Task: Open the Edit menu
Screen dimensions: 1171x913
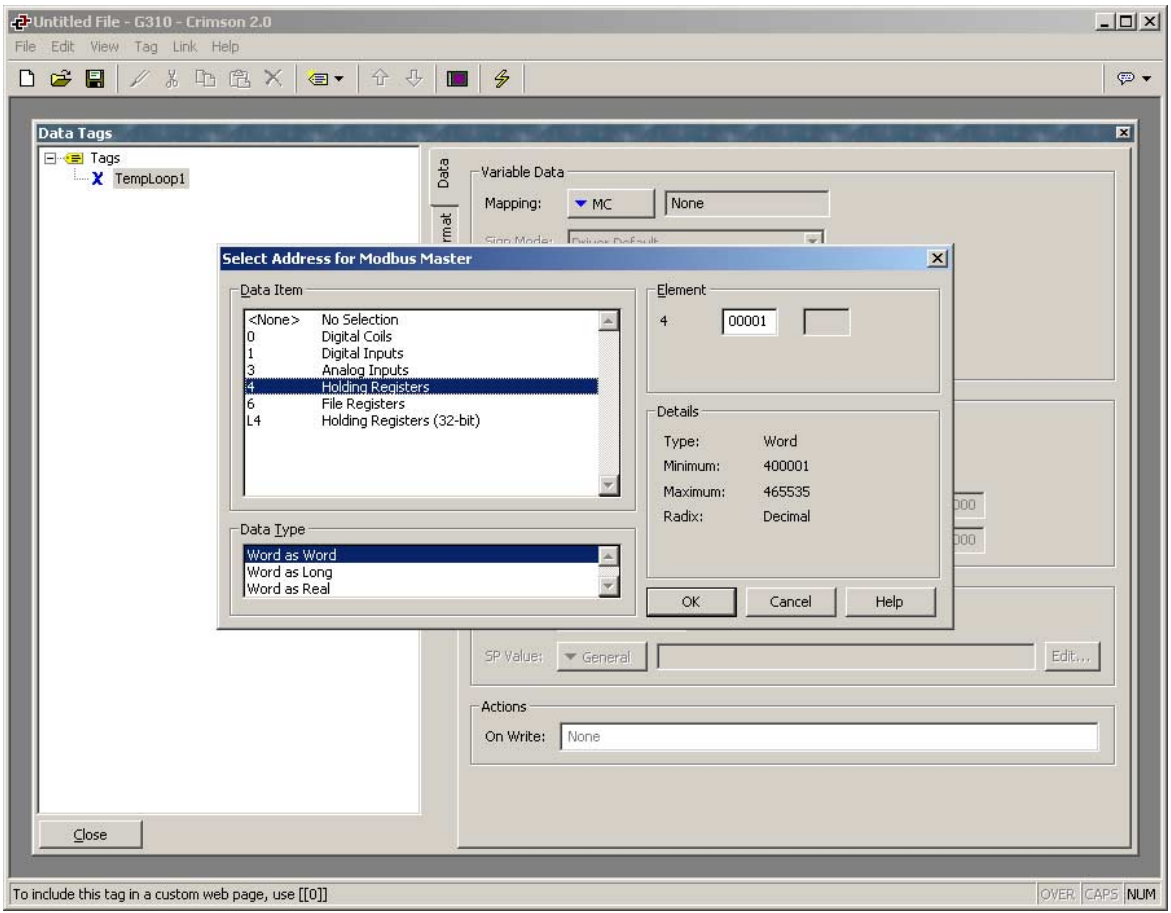Action: pyautogui.click(x=63, y=46)
